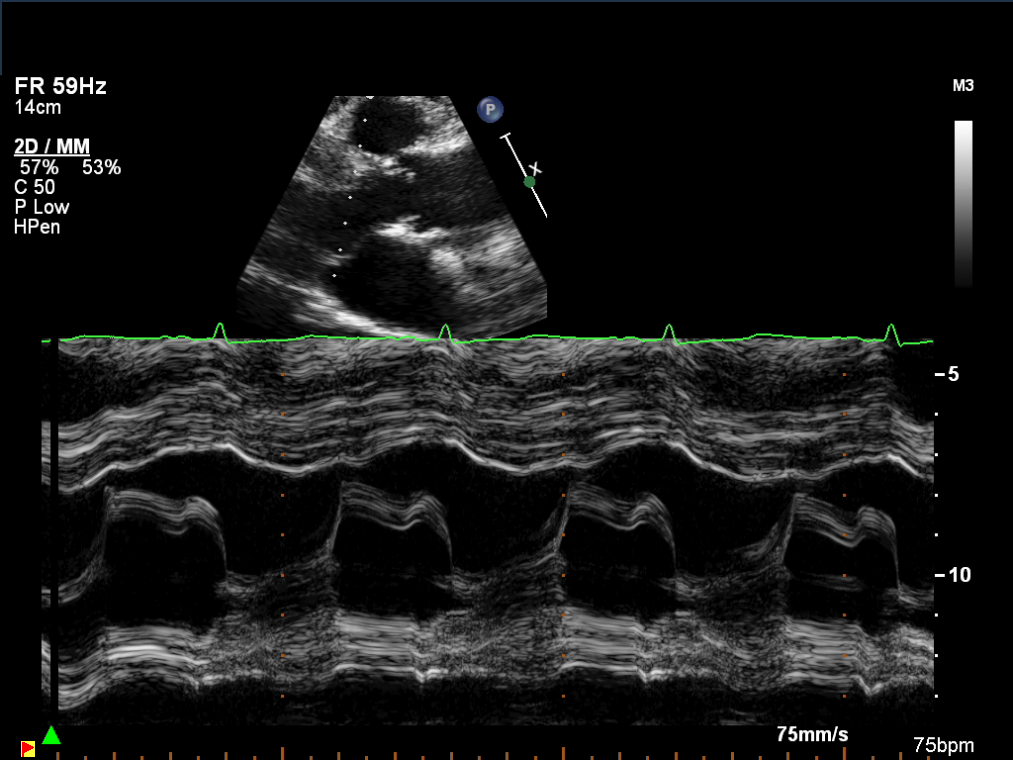Image resolution: width=1013 pixels, height=760 pixels.
Task: Click the green triangle sweep marker
Action: (51, 736)
